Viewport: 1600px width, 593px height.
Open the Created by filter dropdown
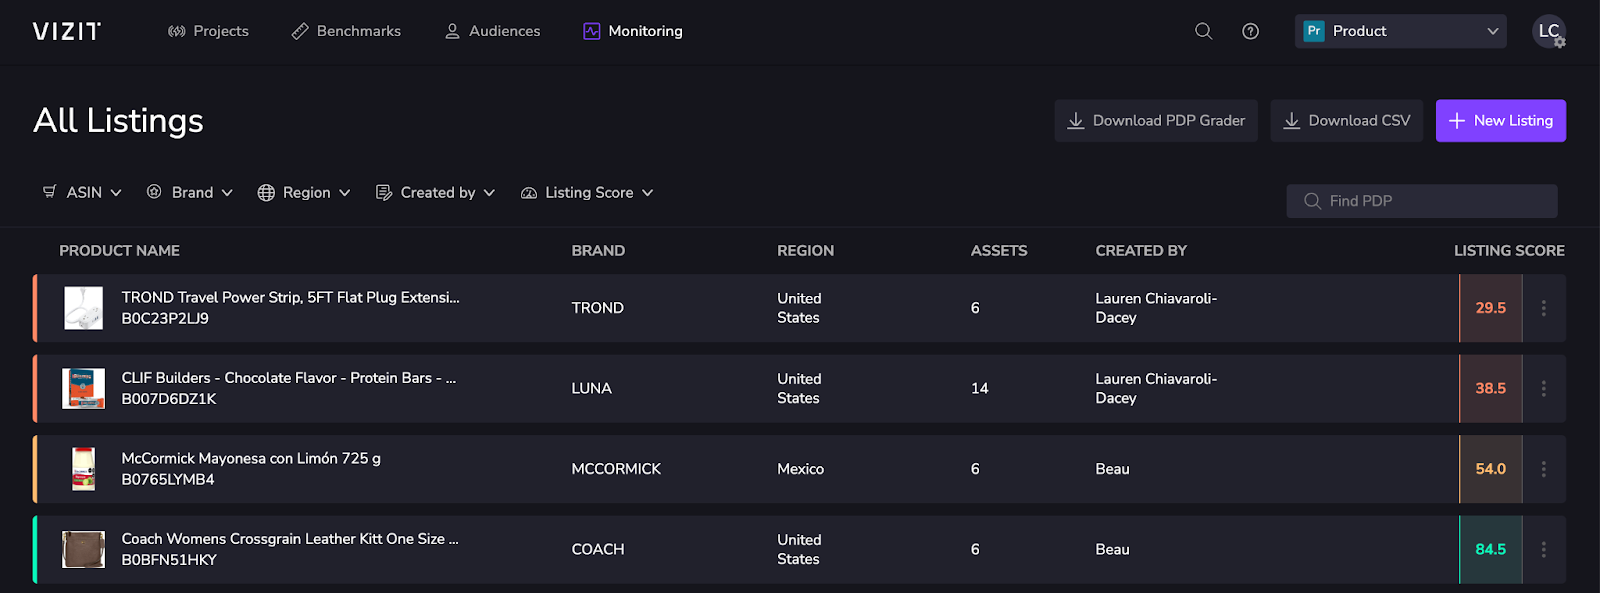(x=436, y=192)
